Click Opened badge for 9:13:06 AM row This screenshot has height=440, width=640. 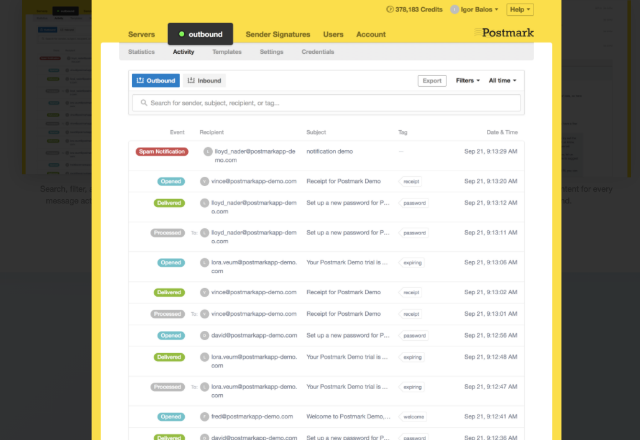[x=171, y=262]
